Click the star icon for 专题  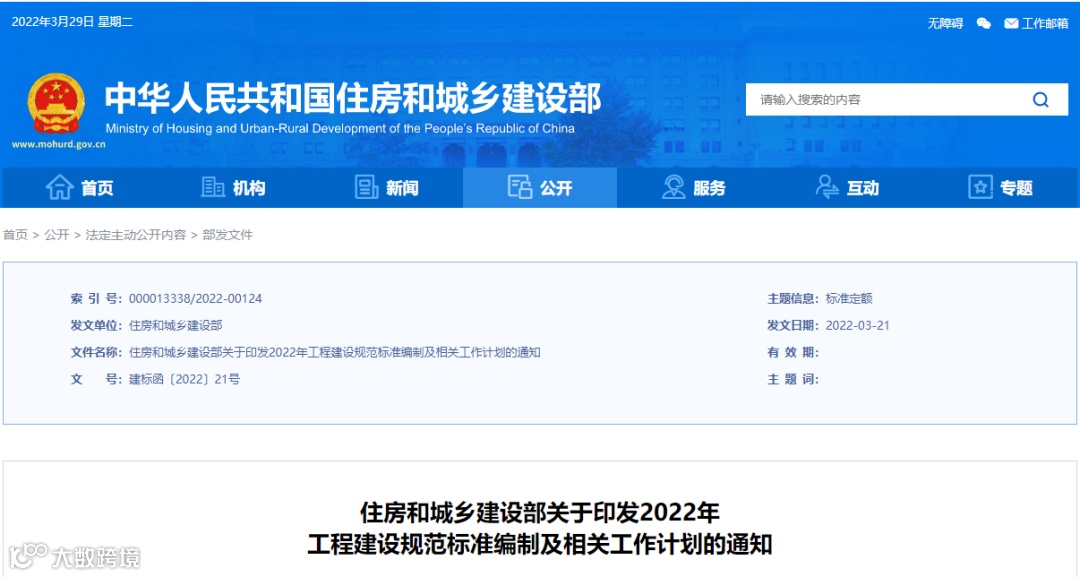pos(980,187)
